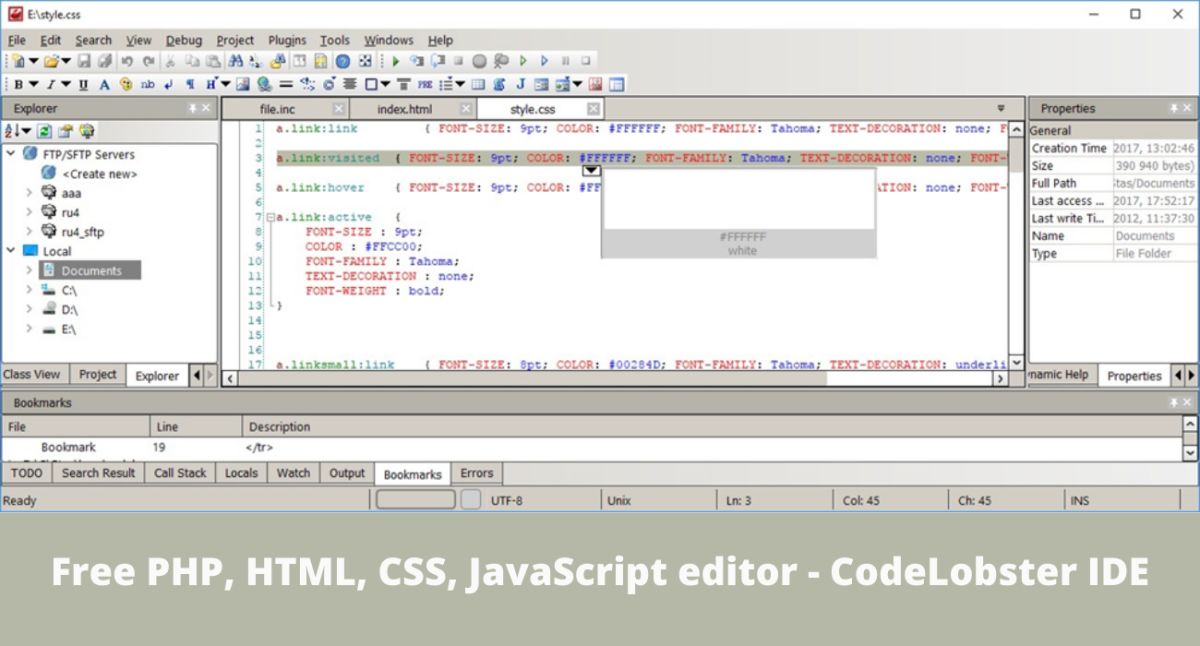1200x646 pixels.
Task: Start debugging with the green Run arrow
Action: 396,61
